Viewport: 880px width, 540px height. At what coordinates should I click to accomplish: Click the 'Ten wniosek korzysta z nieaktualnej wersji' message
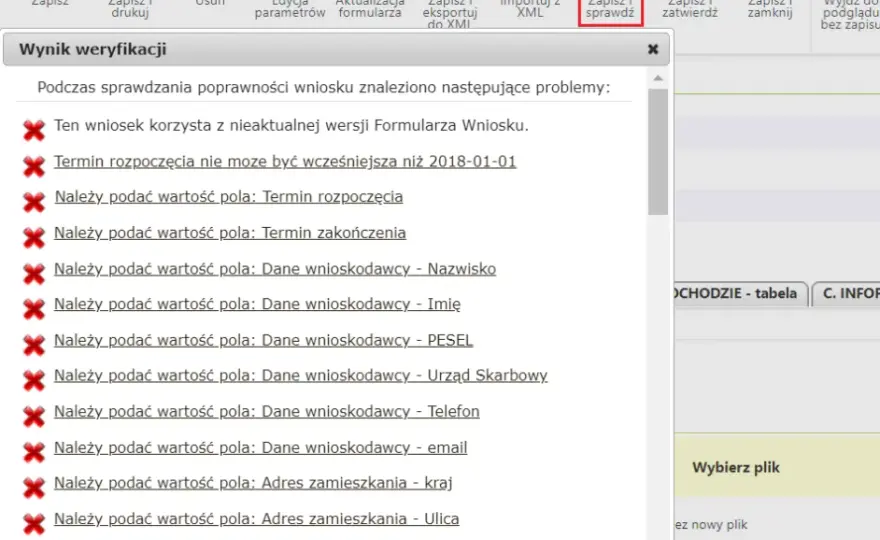[x=291, y=126]
